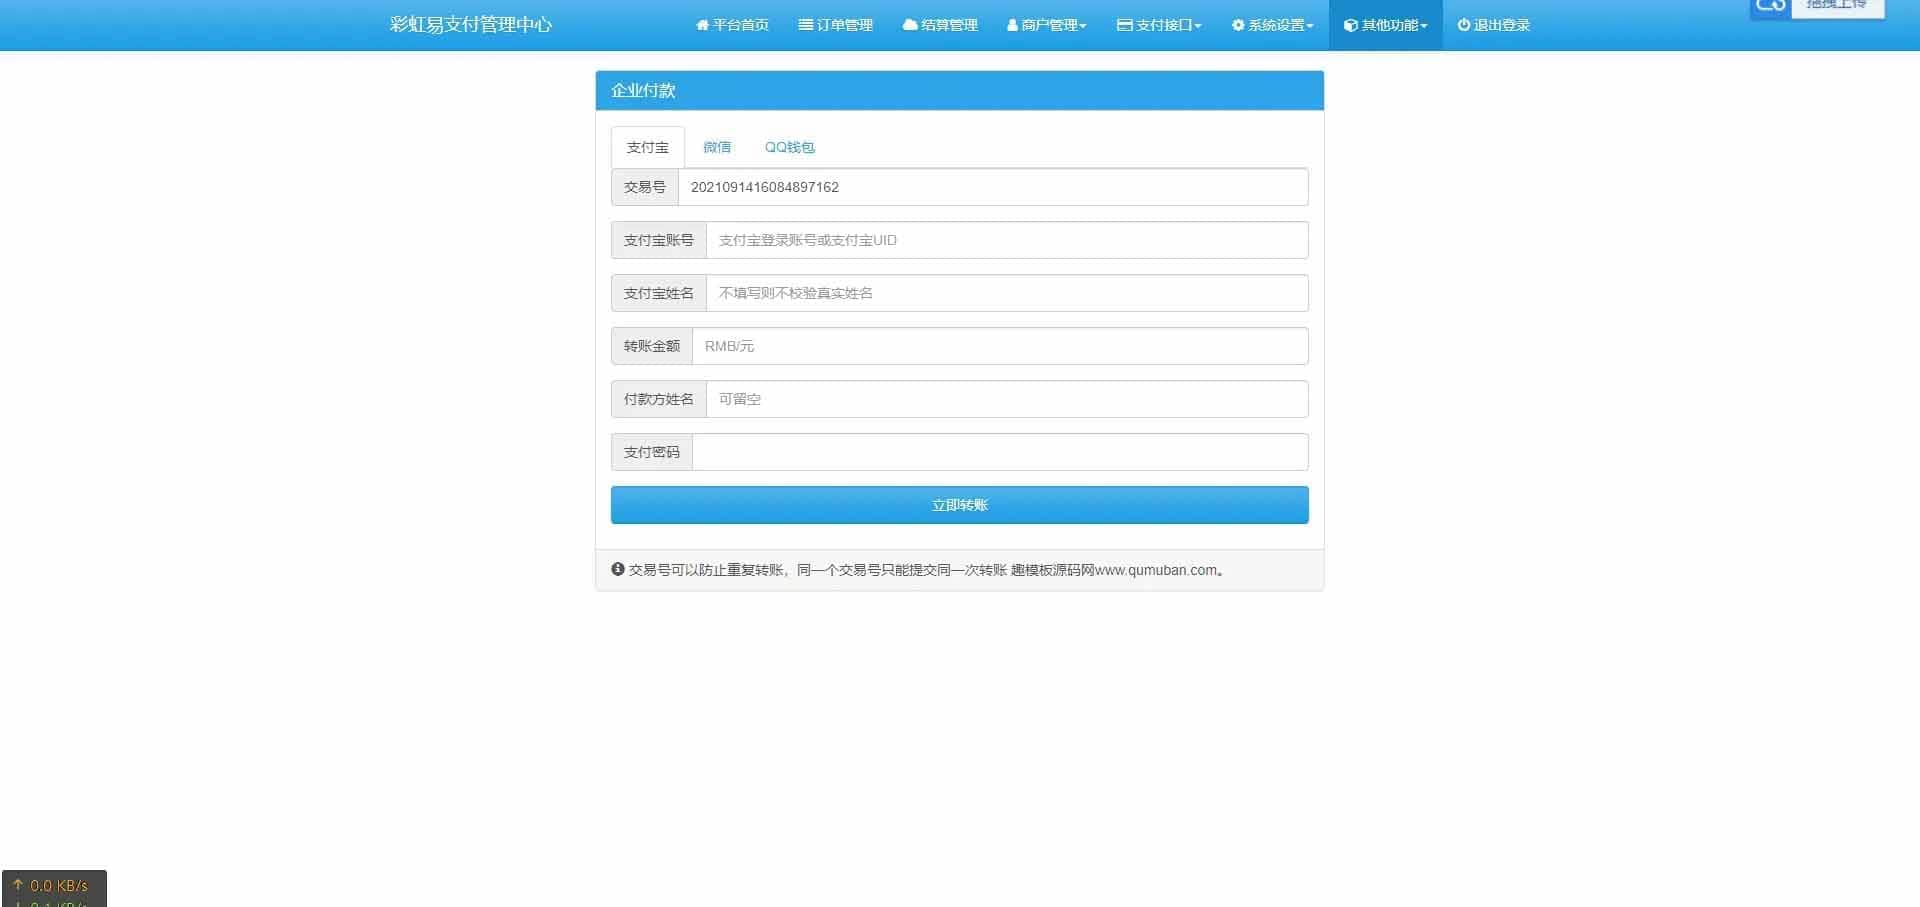1920x907 pixels.
Task: Switch to the QQ钱包 tab
Action: pos(790,147)
